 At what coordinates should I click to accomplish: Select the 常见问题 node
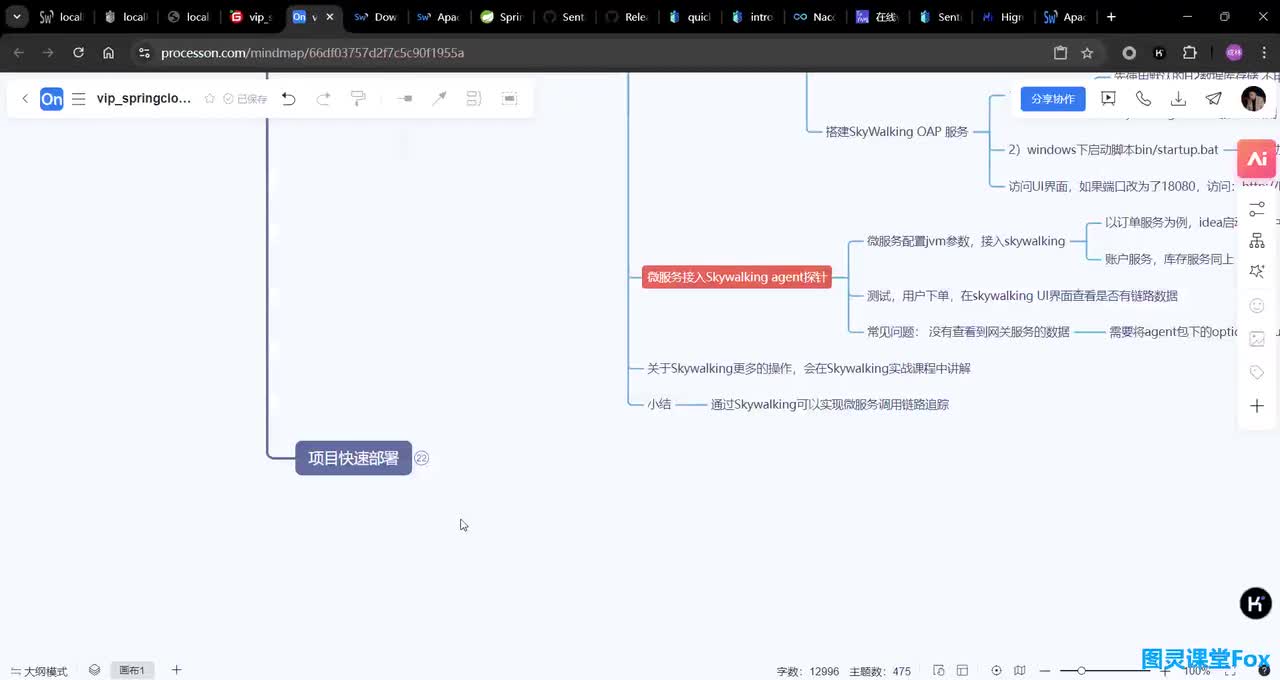pyautogui.click(x=968, y=332)
